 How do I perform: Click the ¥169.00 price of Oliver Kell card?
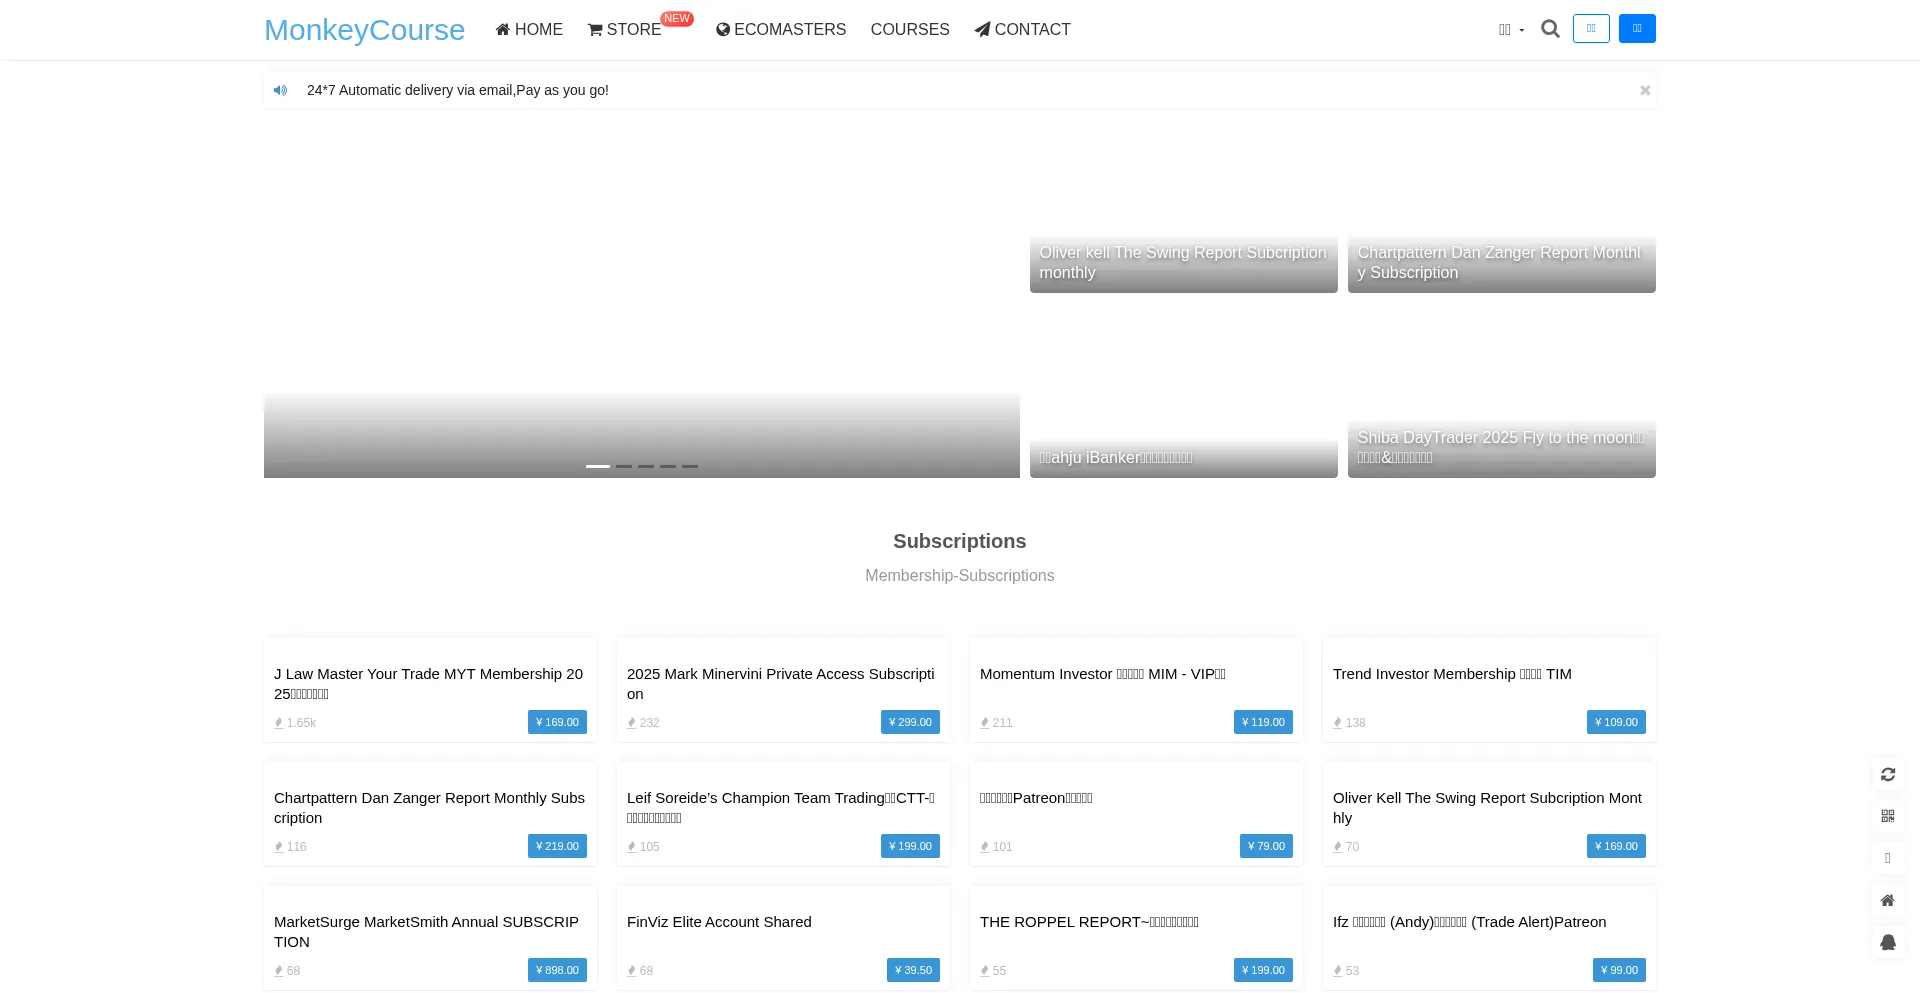[1616, 846]
